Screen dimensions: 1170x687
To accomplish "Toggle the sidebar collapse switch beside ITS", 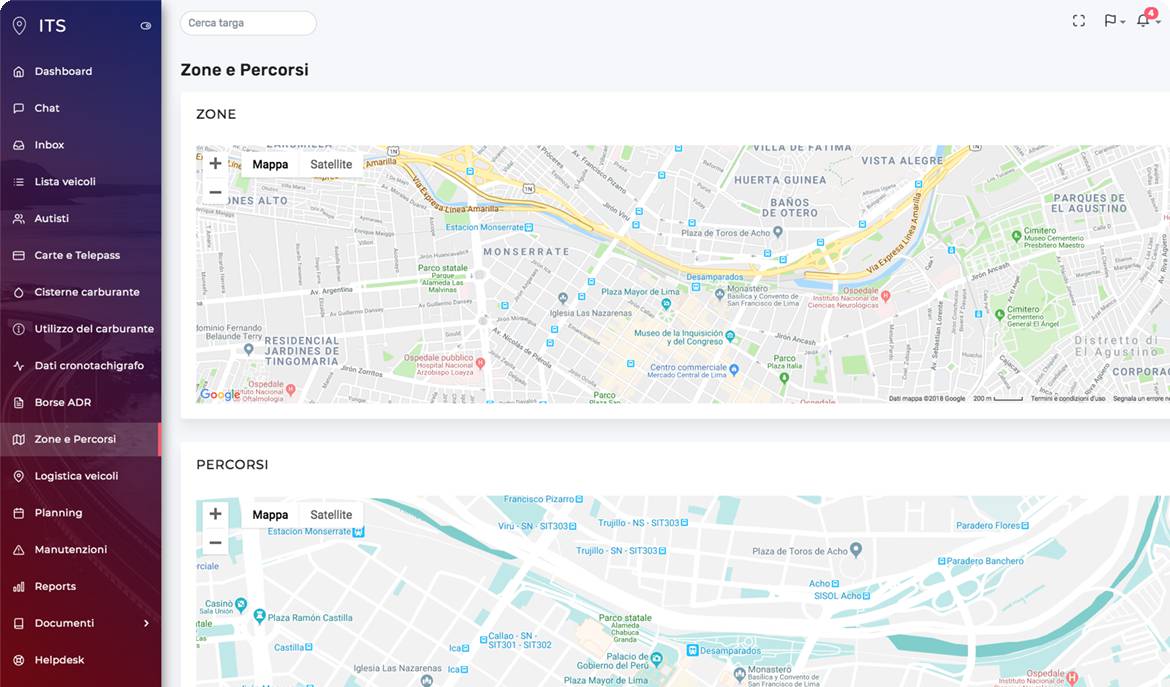I will click(146, 25).
